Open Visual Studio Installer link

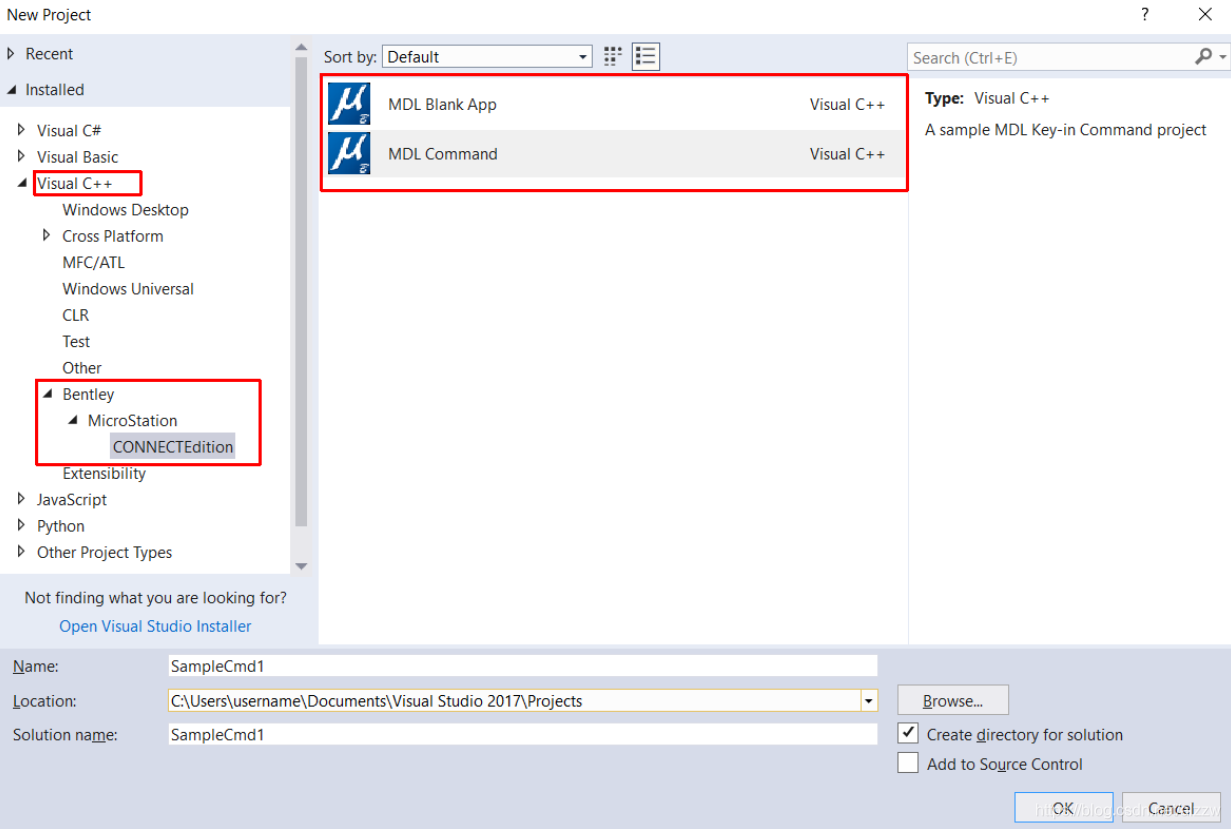155,626
